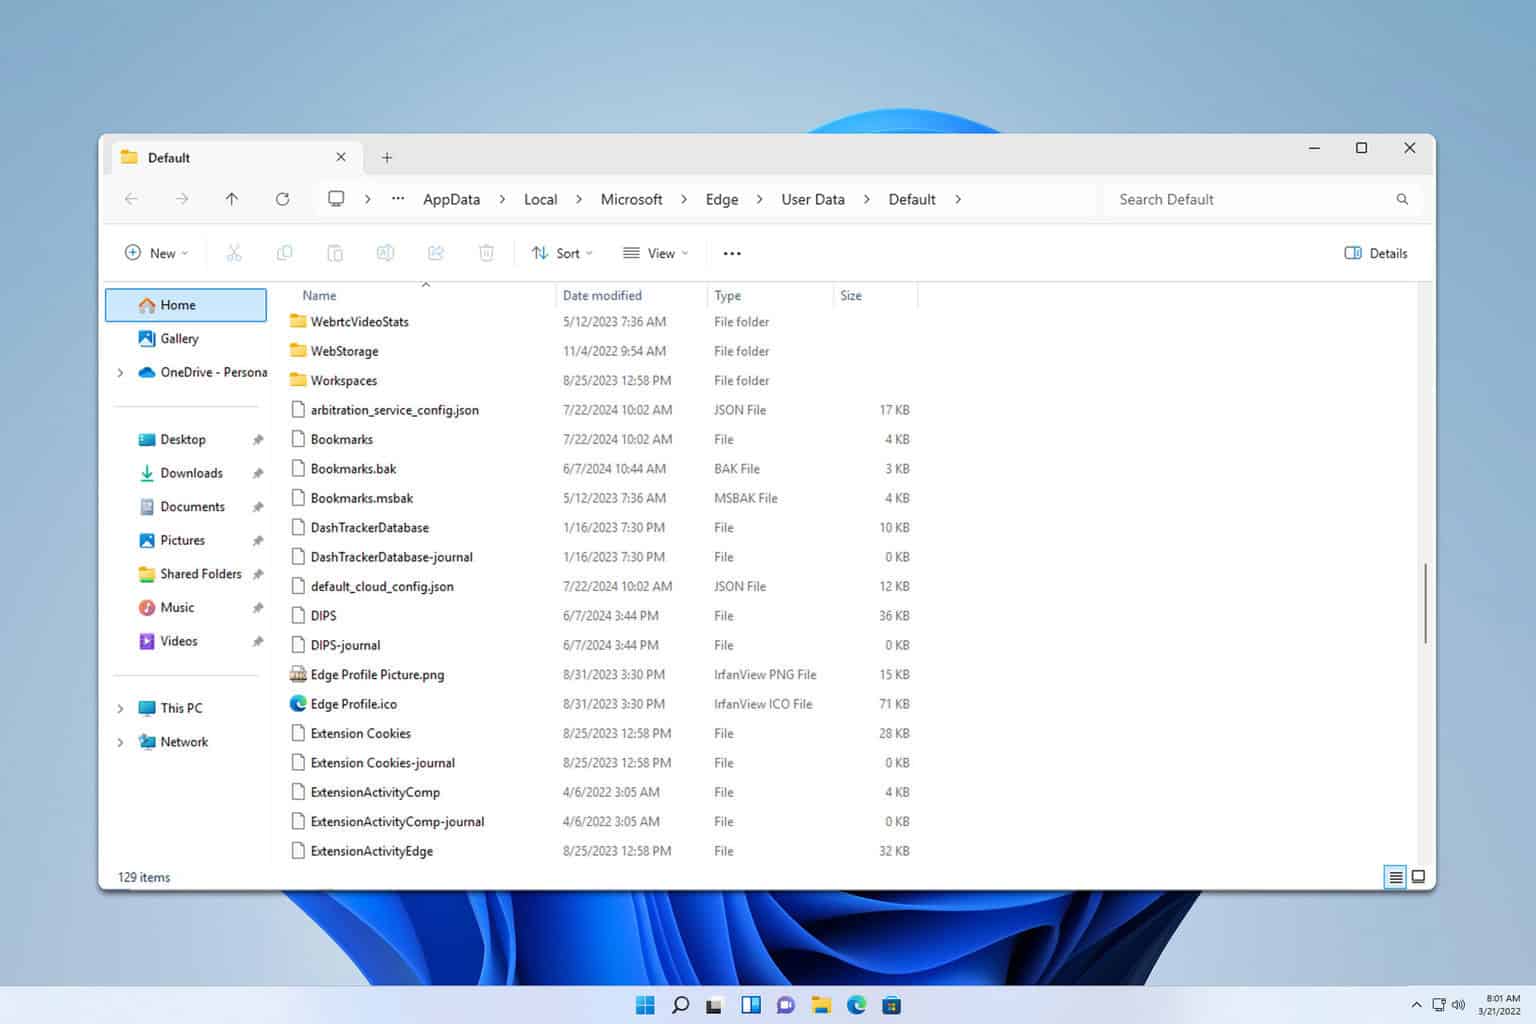Launch Microsoft Edge from the taskbar
Image resolution: width=1536 pixels, height=1024 pixels.
856,1004
